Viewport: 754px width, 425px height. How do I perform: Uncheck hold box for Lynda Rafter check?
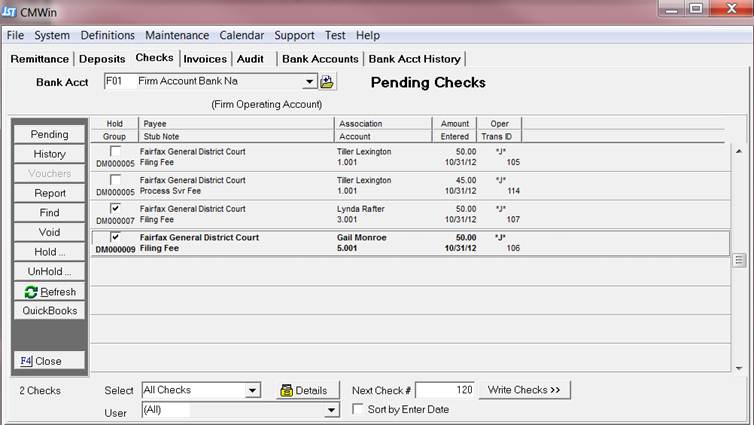pyautogui.click(x=115, y=208)
